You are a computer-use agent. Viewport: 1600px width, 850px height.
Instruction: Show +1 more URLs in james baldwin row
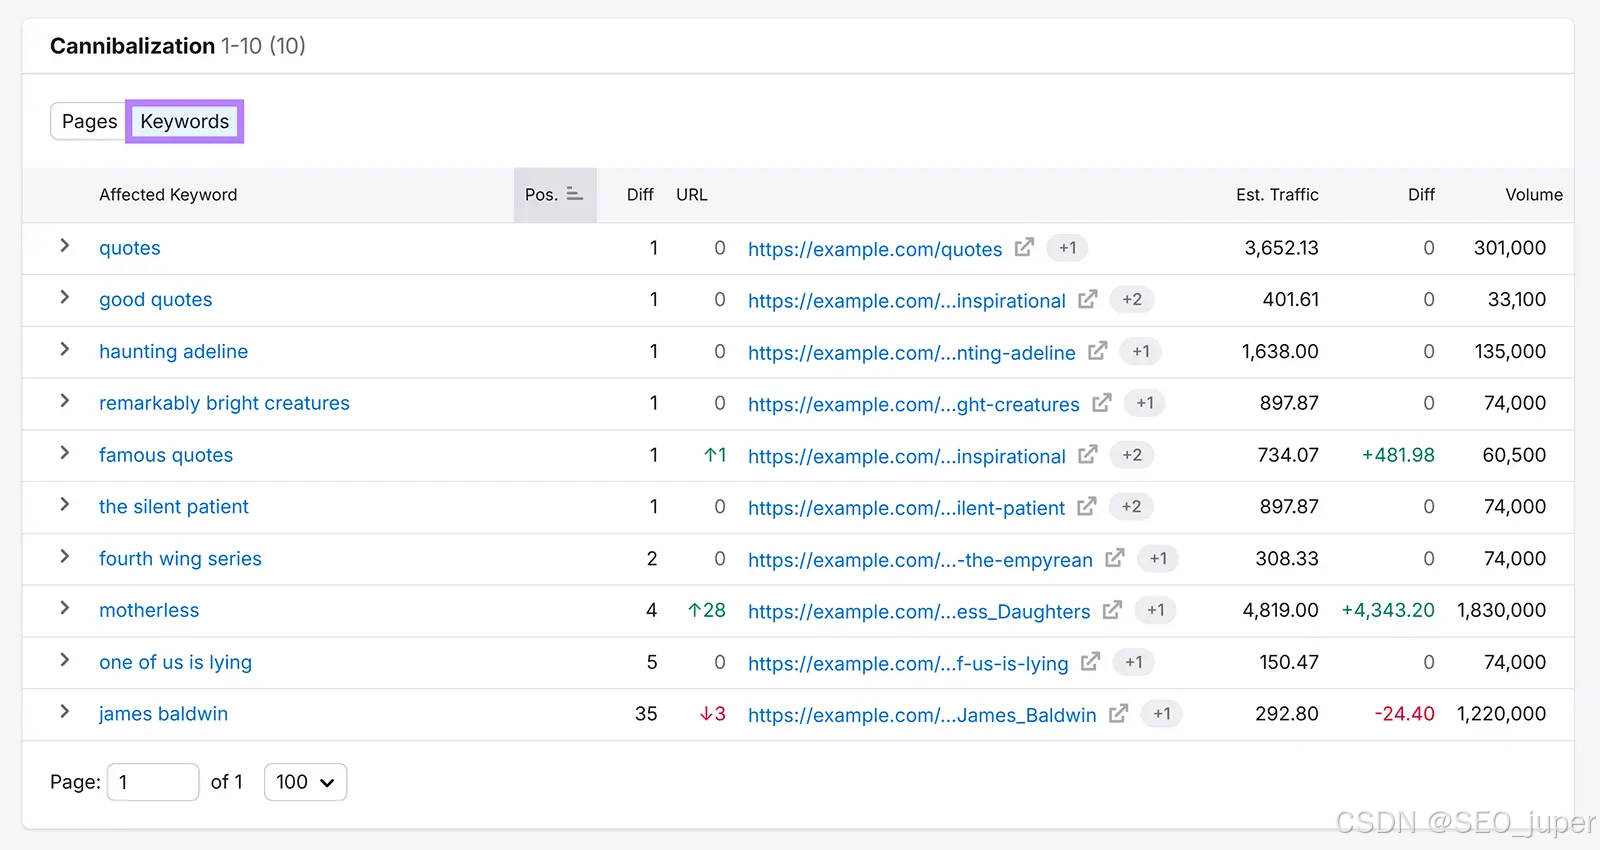click(1162, 714)
